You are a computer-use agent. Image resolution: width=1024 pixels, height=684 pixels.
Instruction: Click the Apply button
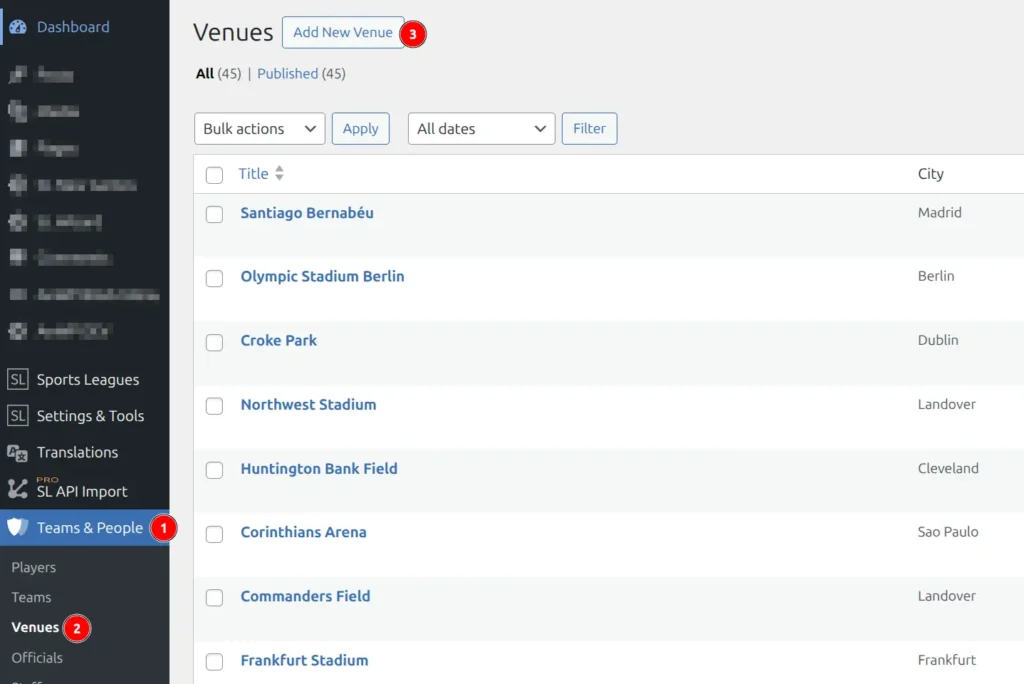360,129
